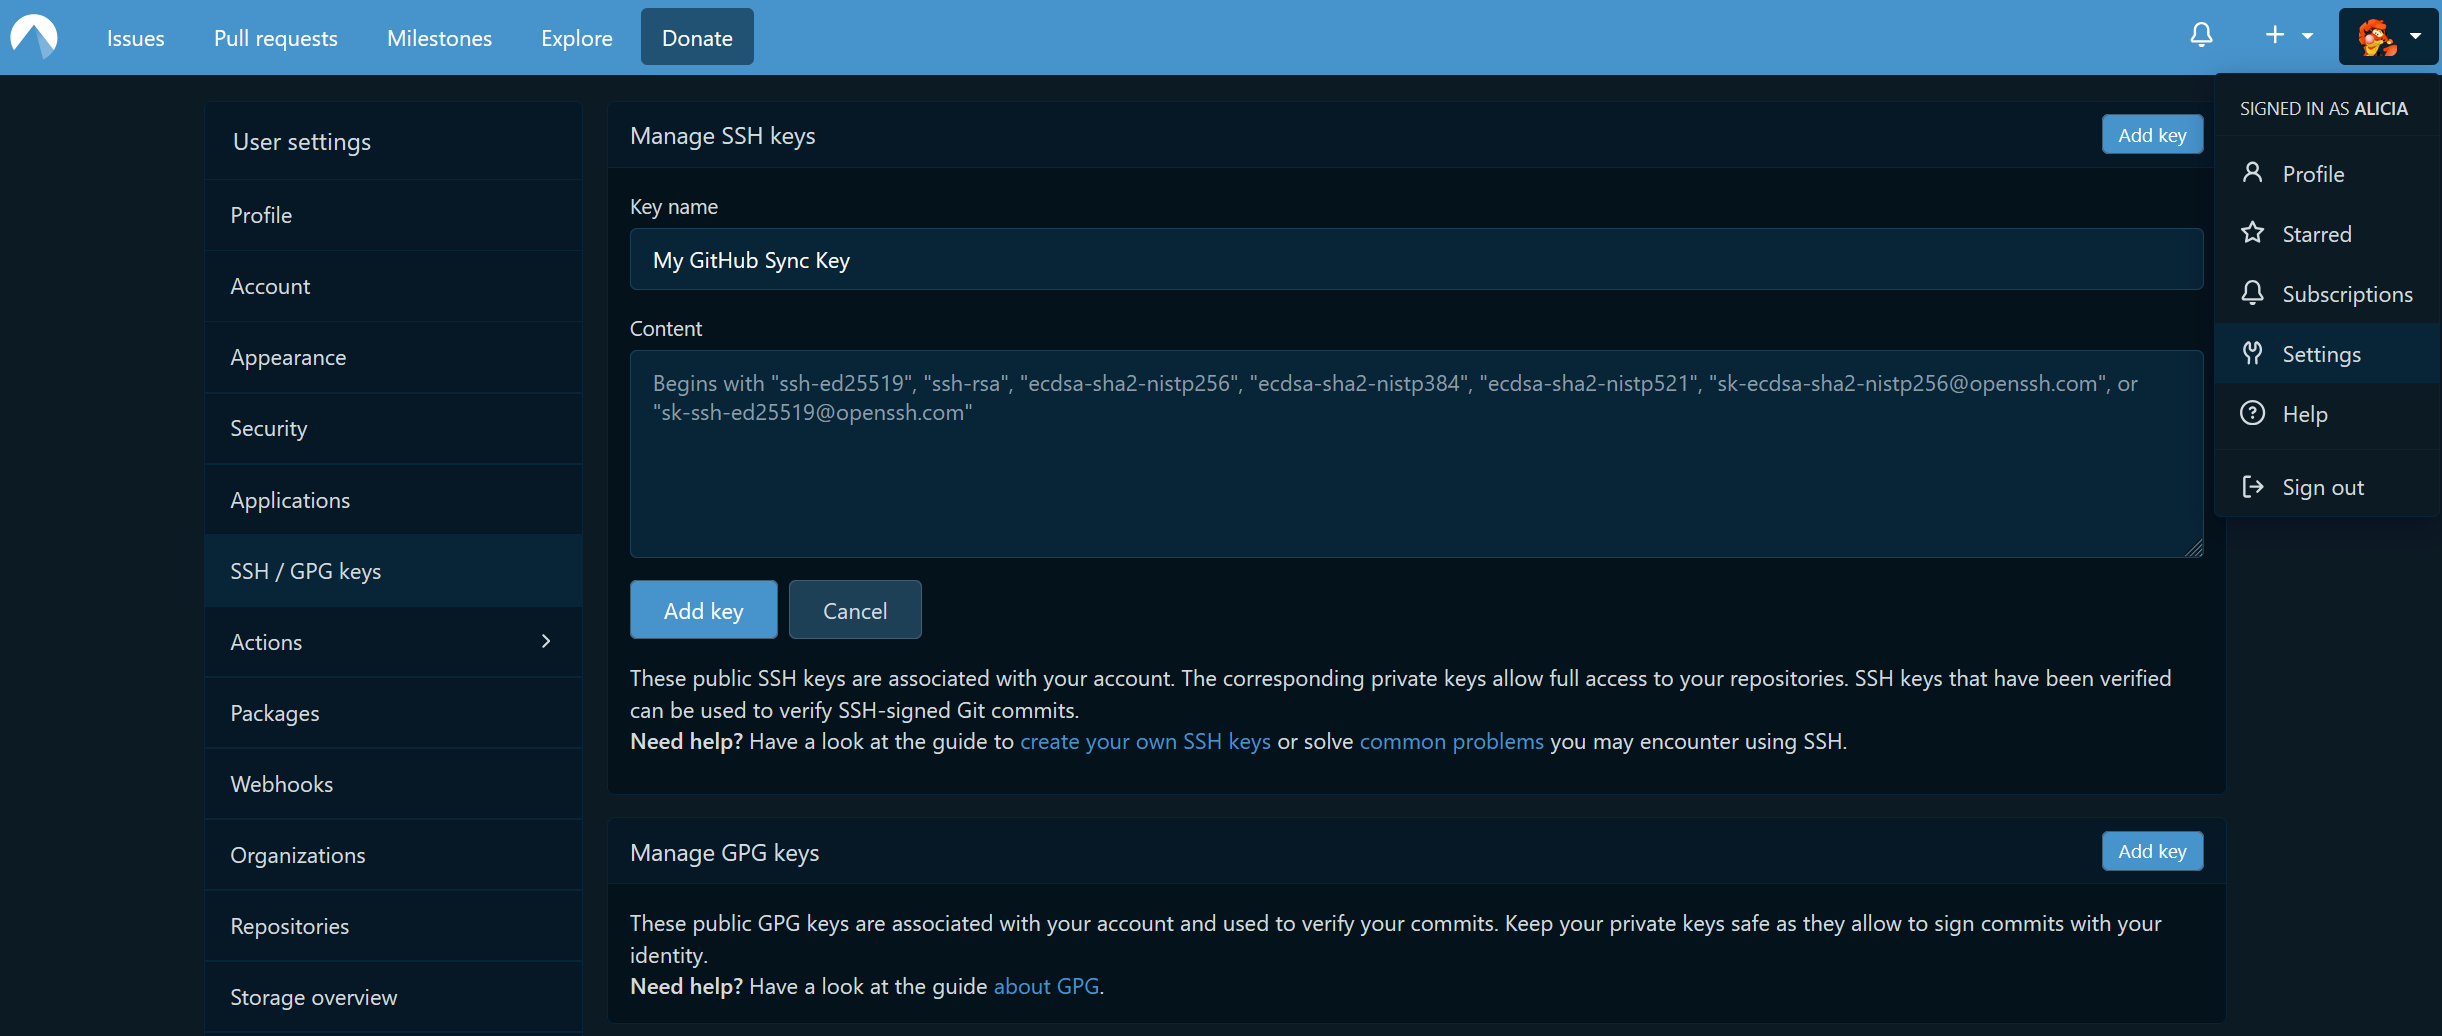Go to Applications in user settings
Viewport: 2442px width, 1036px height.
(290, 500)
